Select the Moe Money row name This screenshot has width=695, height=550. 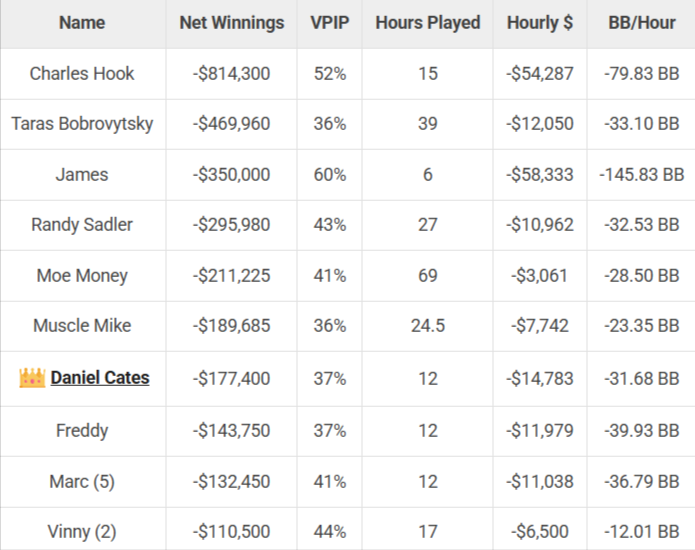[82, 275]
